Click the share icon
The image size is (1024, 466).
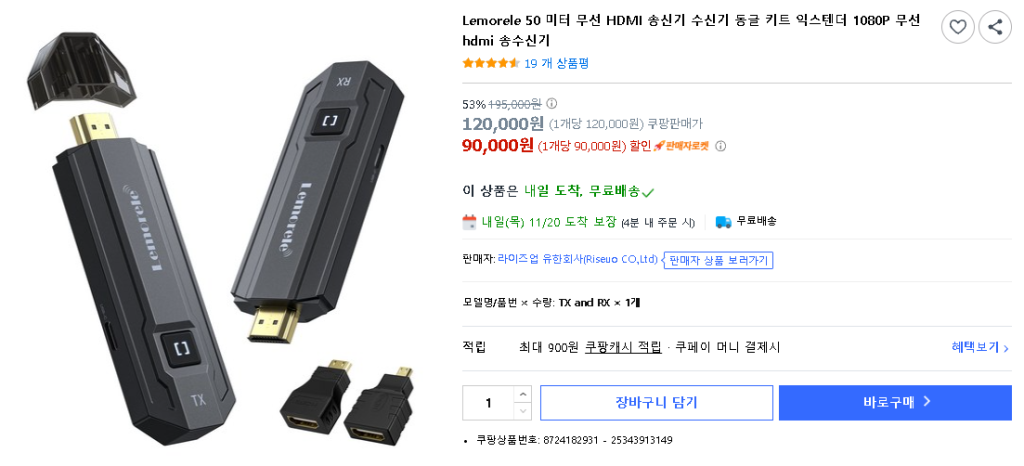point(995,27)
